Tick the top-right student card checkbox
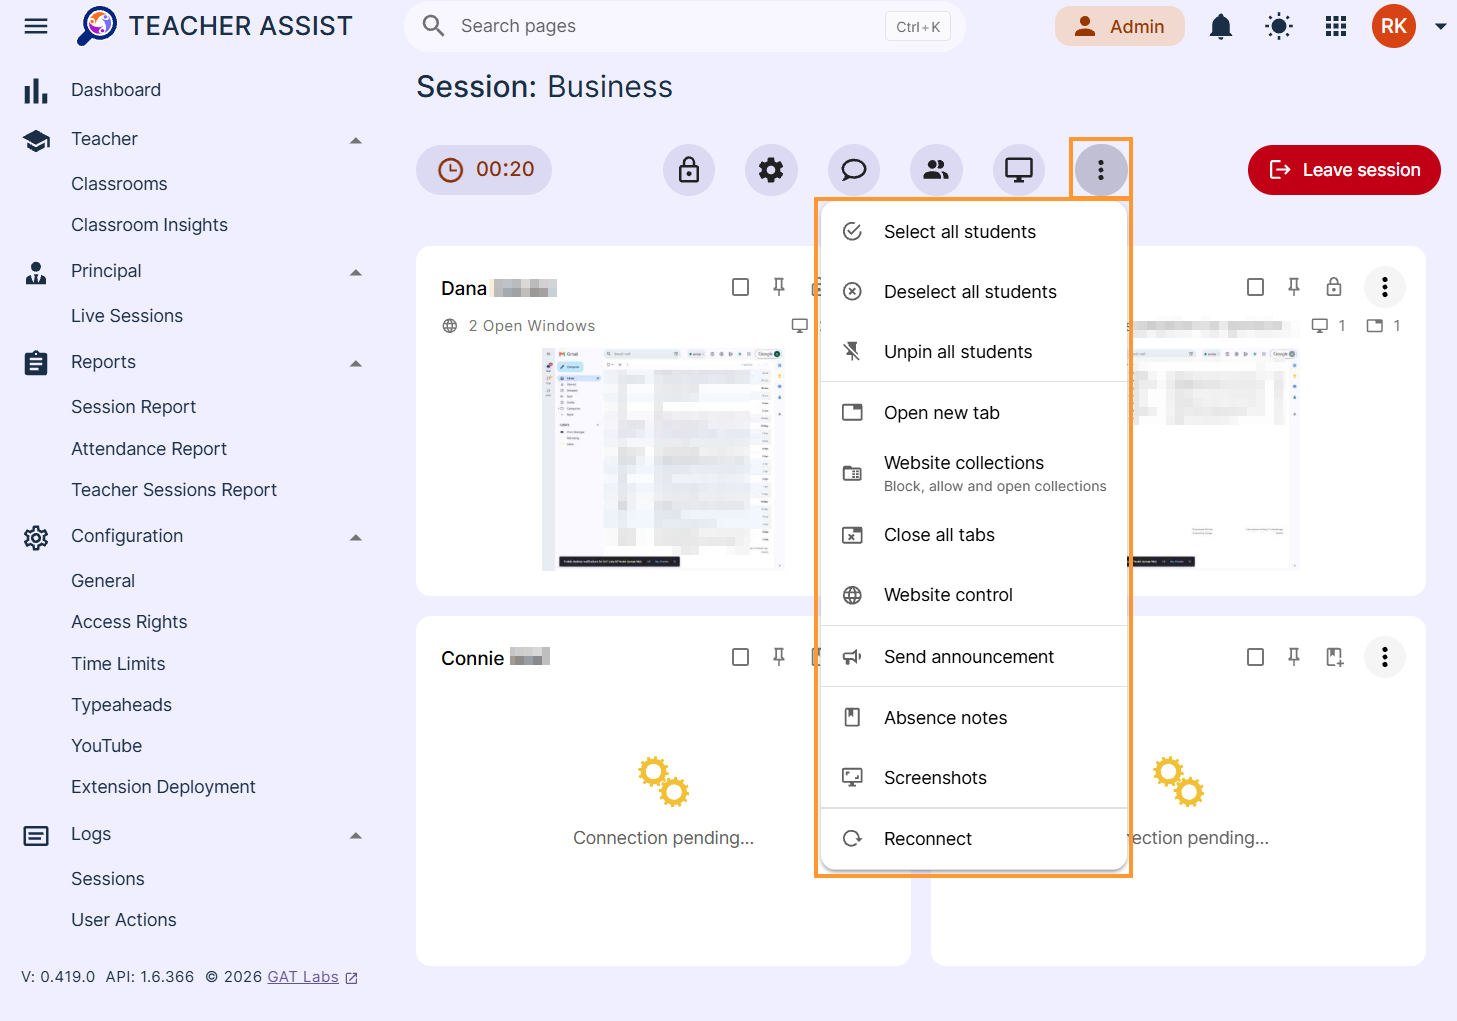The width and height of the screenshot is (1457, 1021). 1255,287
